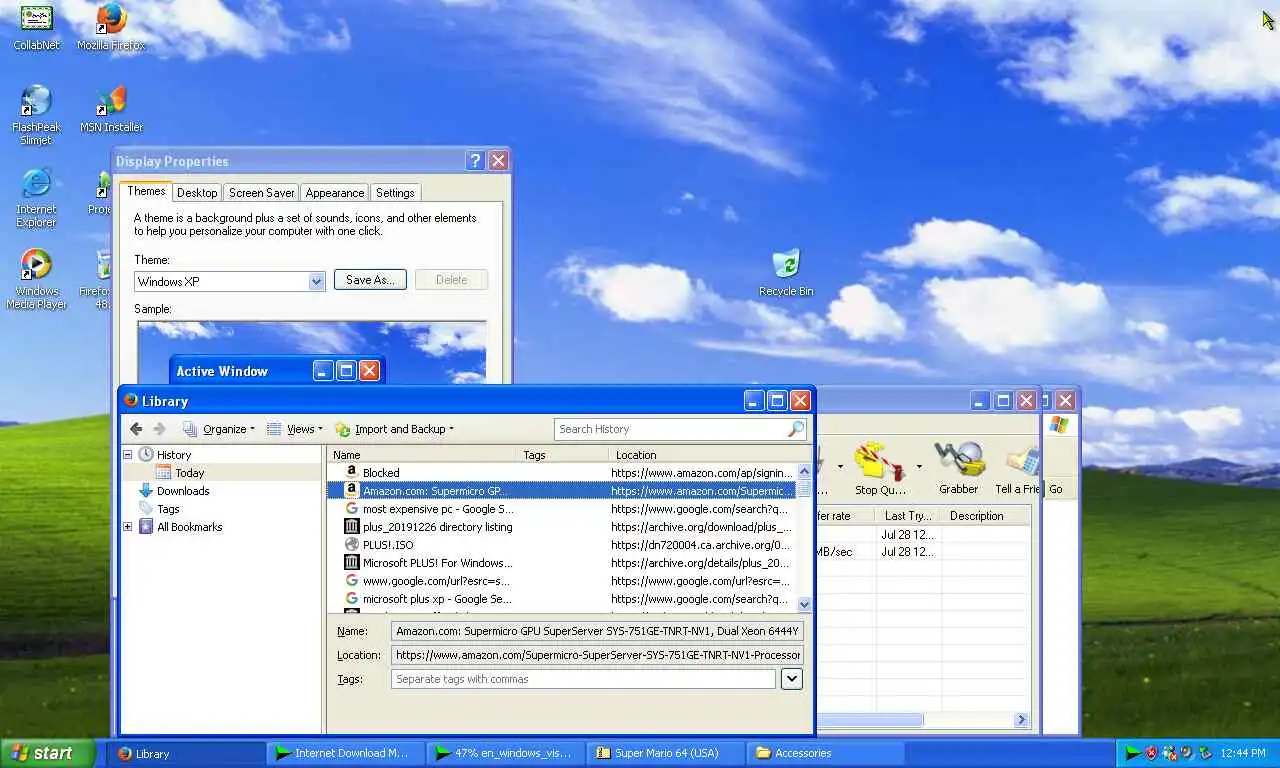The width and height of the screenshot is (1280, 768).
Task: Select the Blocked history entry
Action: [x=561, y=473]
